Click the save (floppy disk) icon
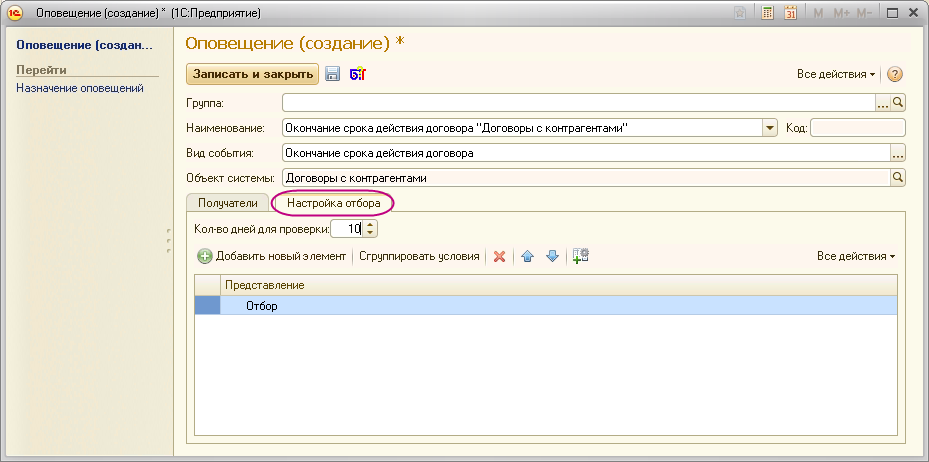This screenshot has width=929, height=462. 333,75
